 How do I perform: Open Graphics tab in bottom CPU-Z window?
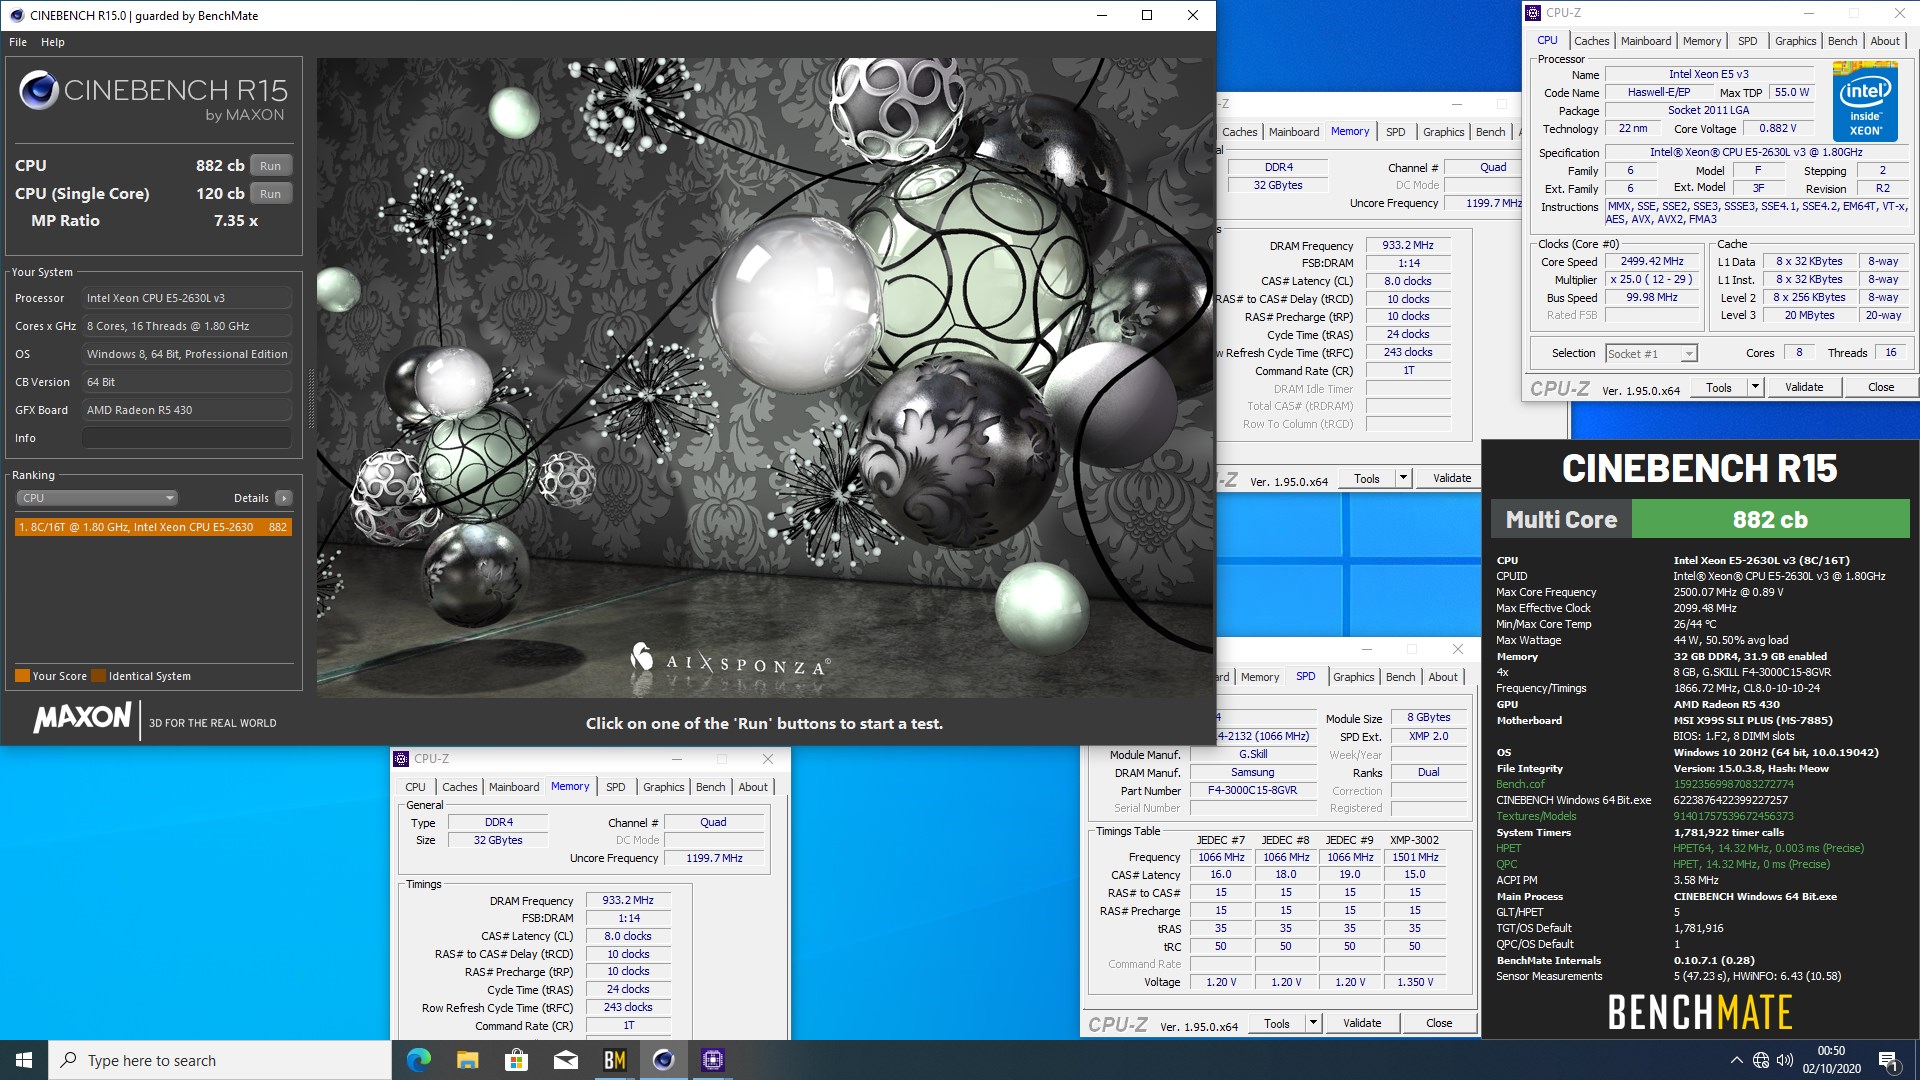click(x=663, y=787)
